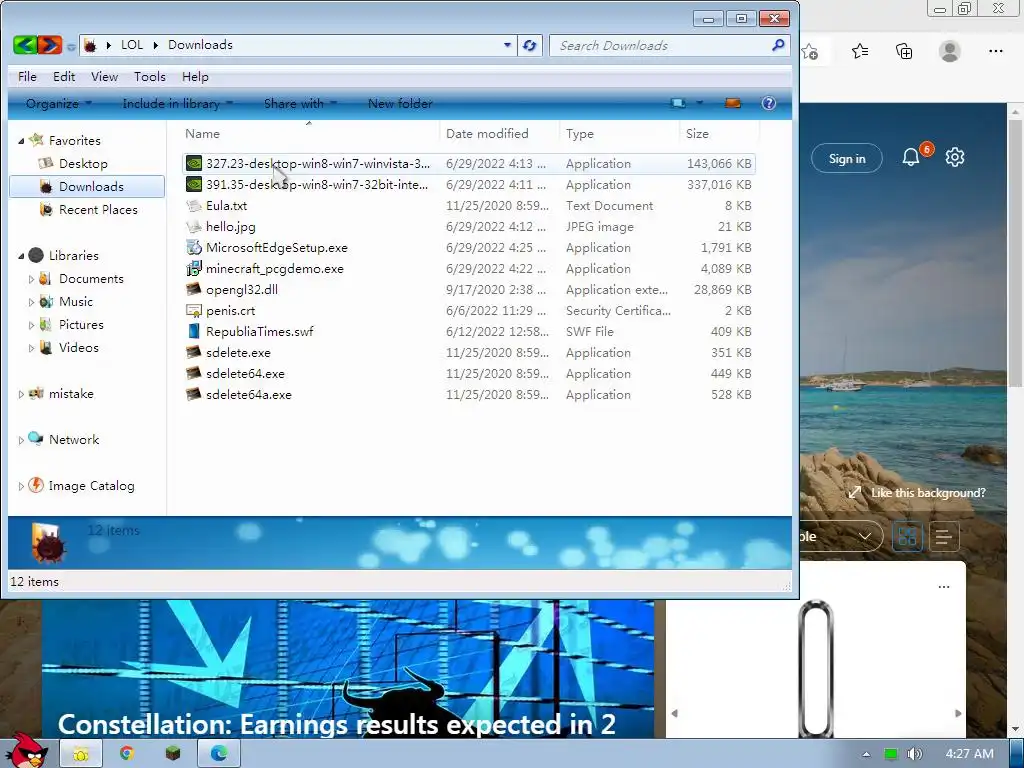Refresh the Downloads folder view
Image resolution: width=1024 pixels, height=768 pixels.
click(x=530, y=45)
